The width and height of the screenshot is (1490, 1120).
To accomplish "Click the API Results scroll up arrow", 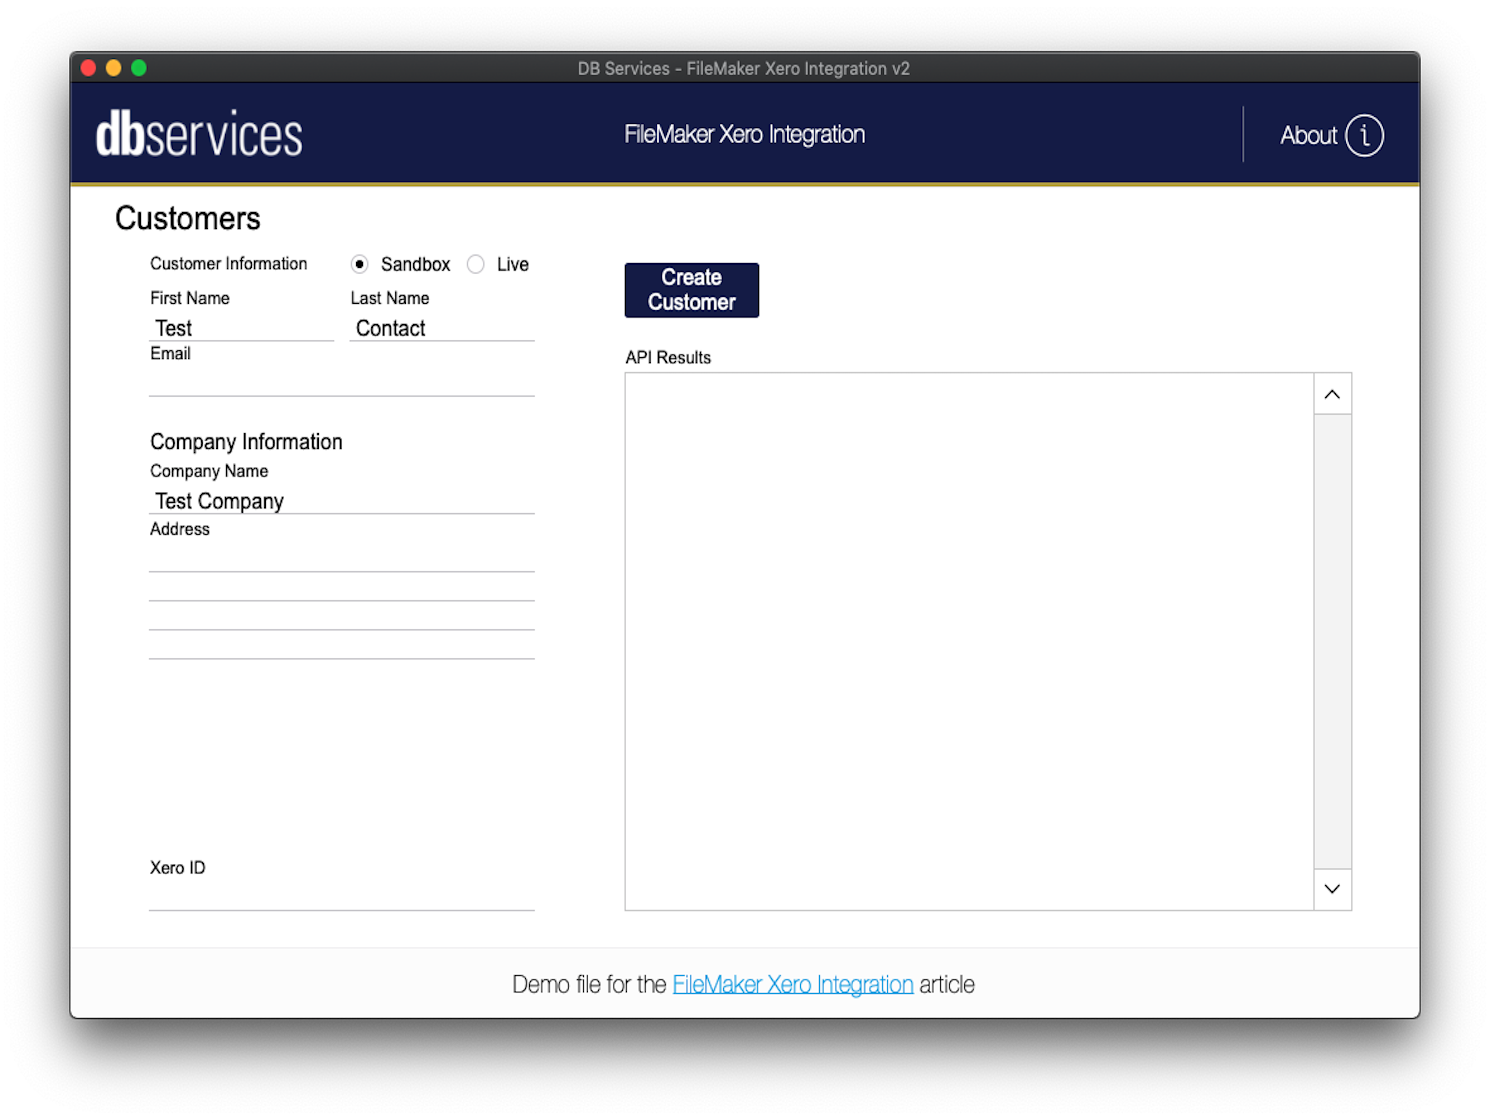I will [x=1332, y=394].
